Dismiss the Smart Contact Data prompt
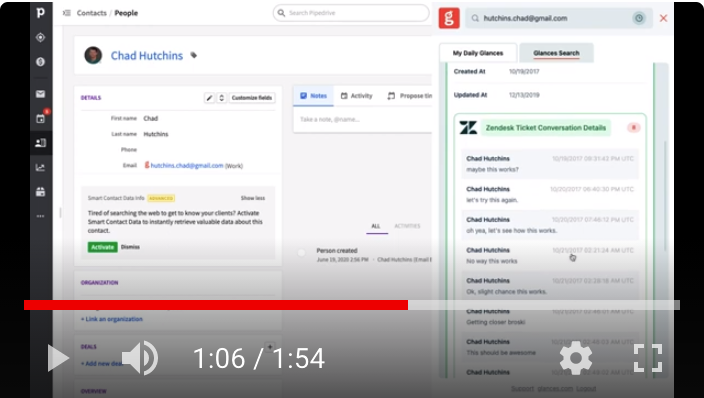Viewport: 704px width, 398px height. click(130, 247)
